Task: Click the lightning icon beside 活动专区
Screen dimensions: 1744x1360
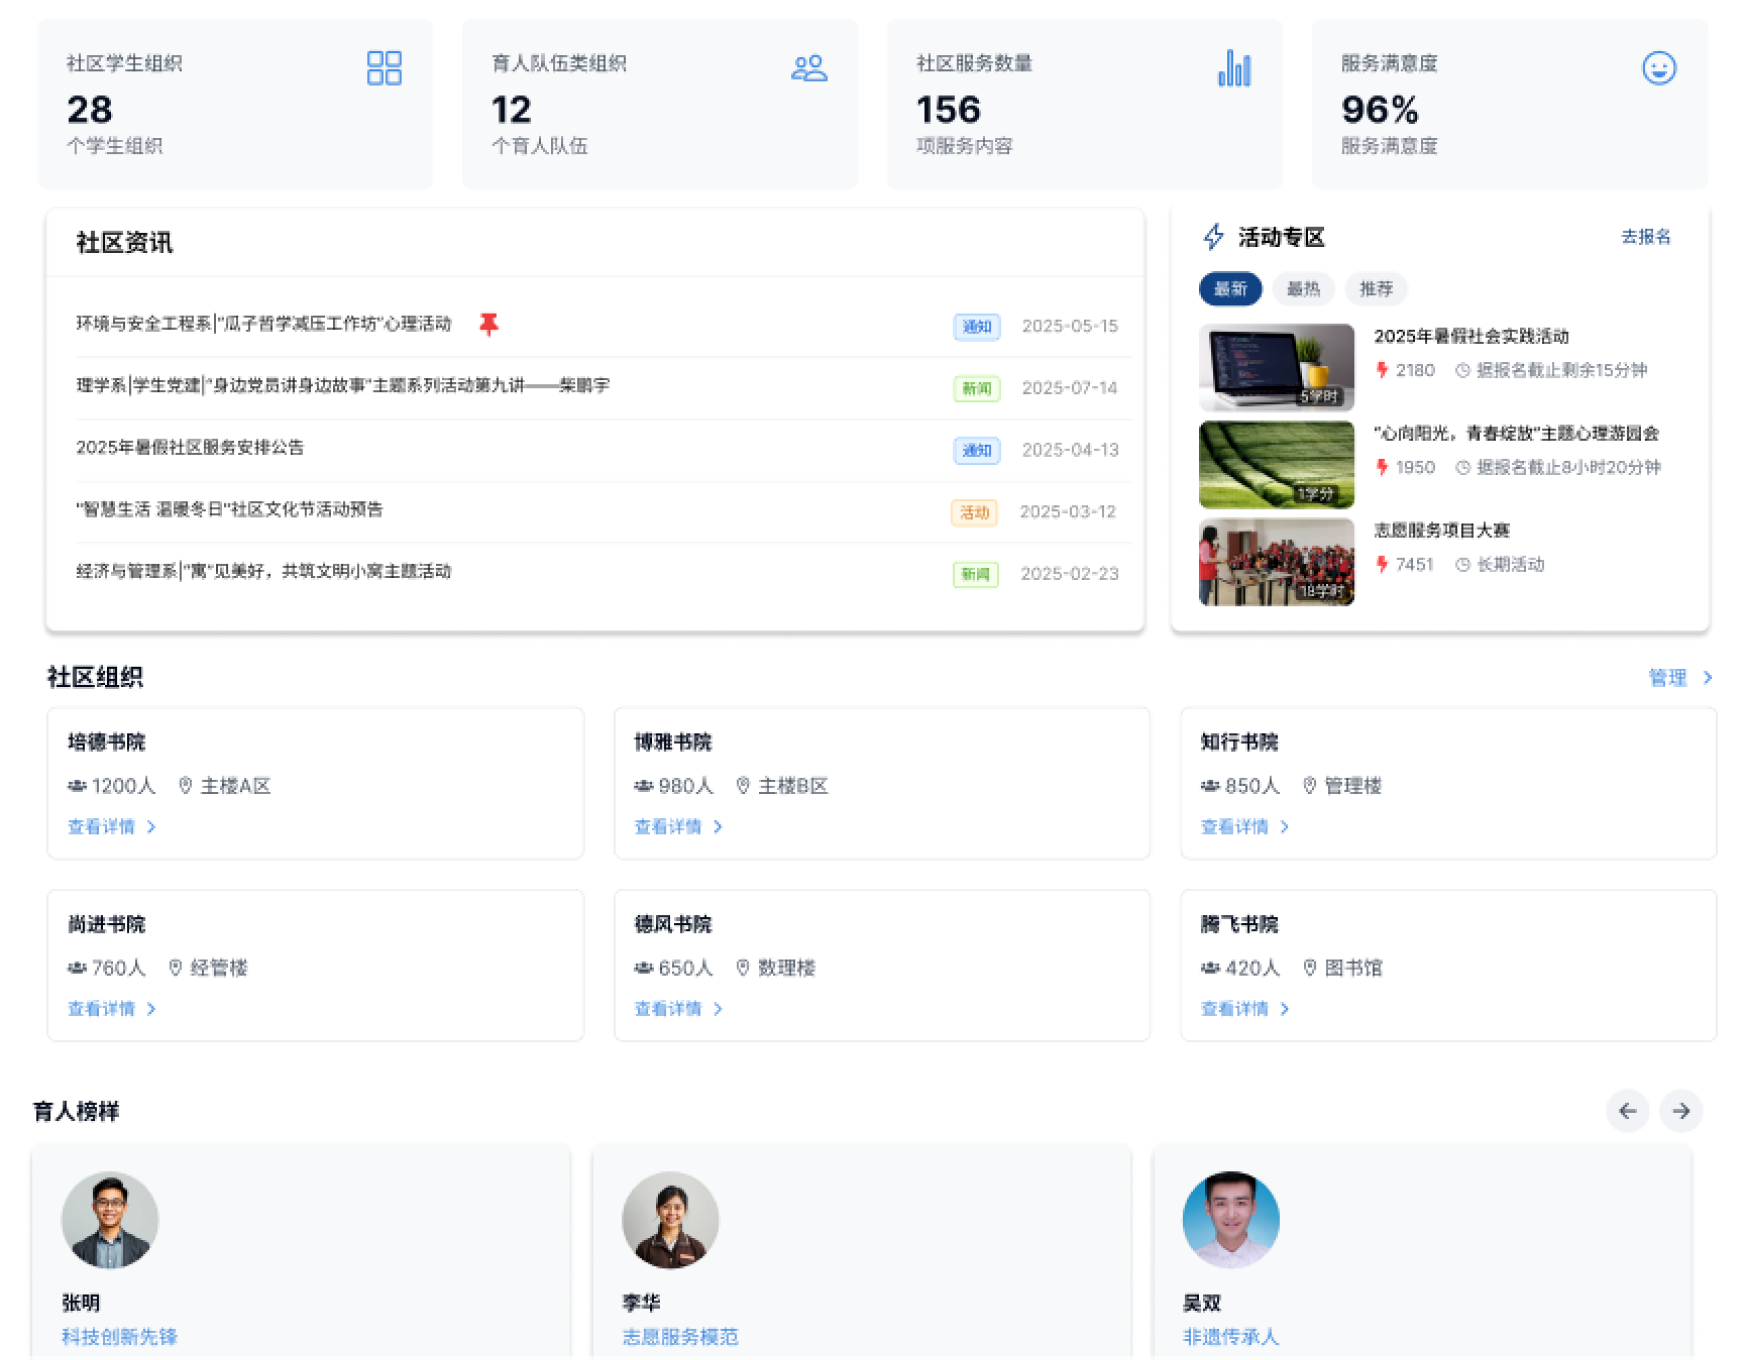Action: point(1213,237)
